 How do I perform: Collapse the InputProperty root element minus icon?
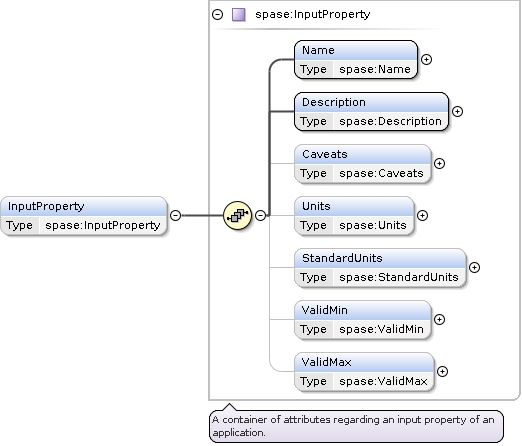[176, 215]
